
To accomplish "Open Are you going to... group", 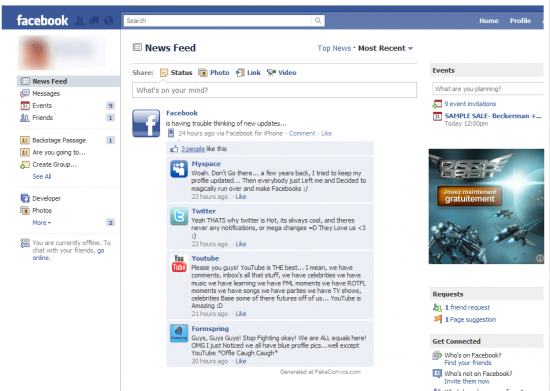I will click(59, 153).
